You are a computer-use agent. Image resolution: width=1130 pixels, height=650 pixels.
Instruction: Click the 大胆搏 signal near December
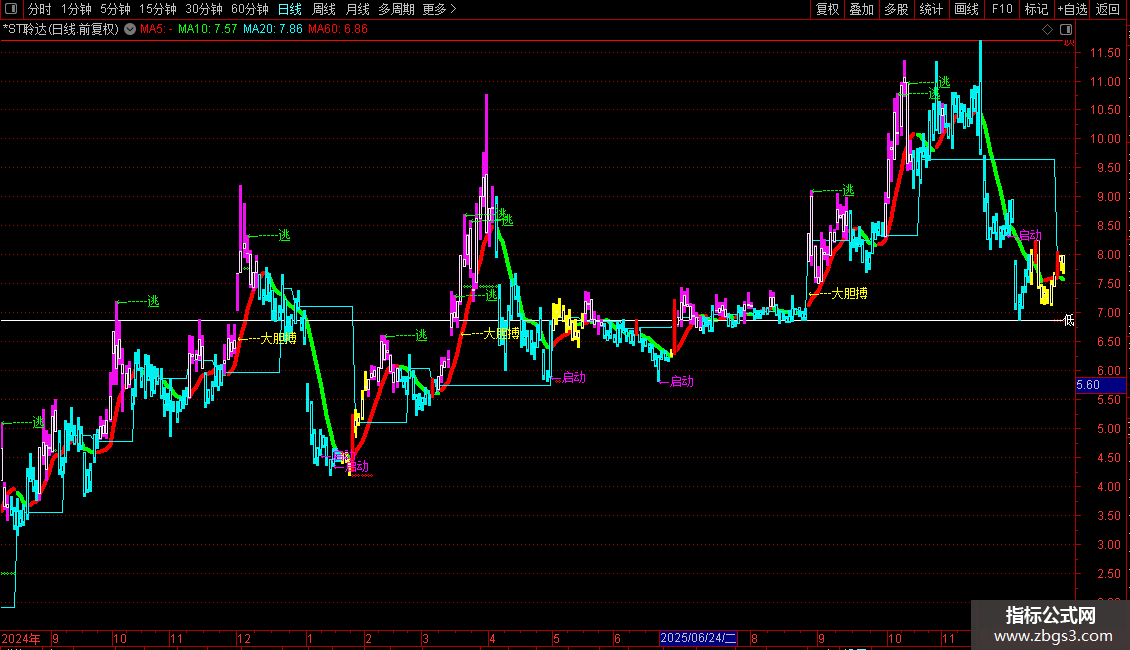(x=278, y=338)
